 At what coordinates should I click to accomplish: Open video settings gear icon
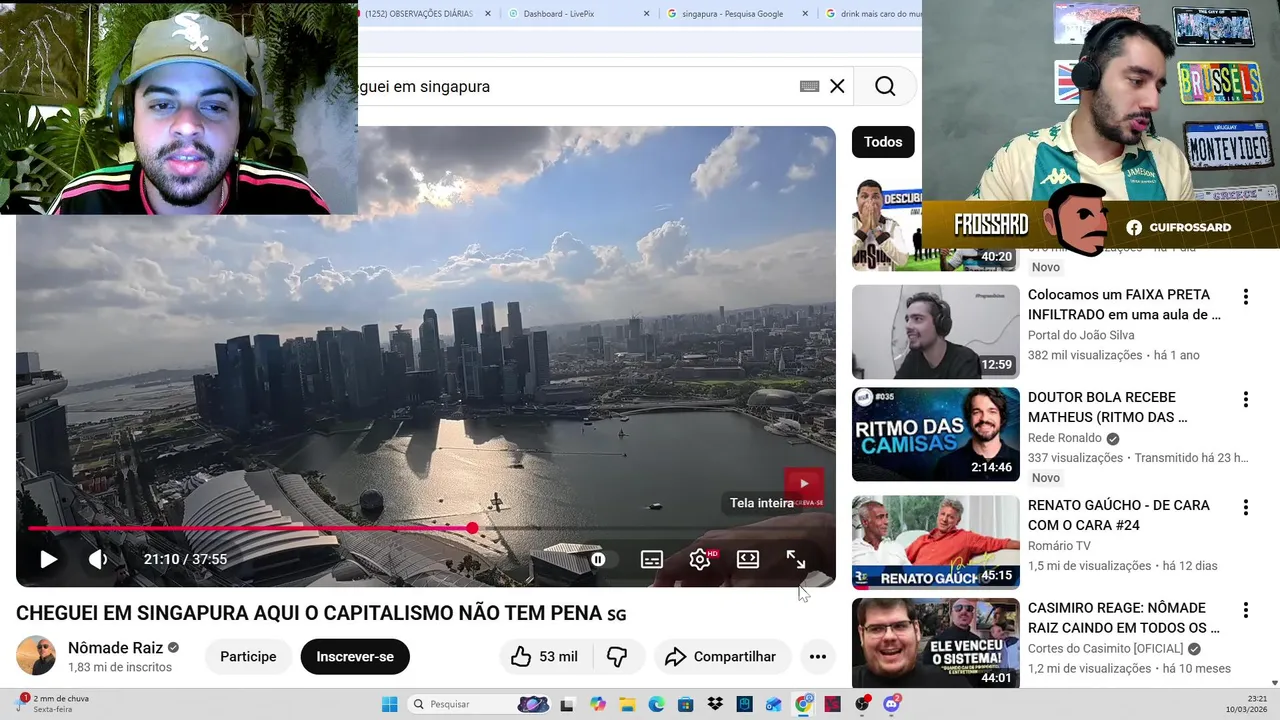[700, 559]
